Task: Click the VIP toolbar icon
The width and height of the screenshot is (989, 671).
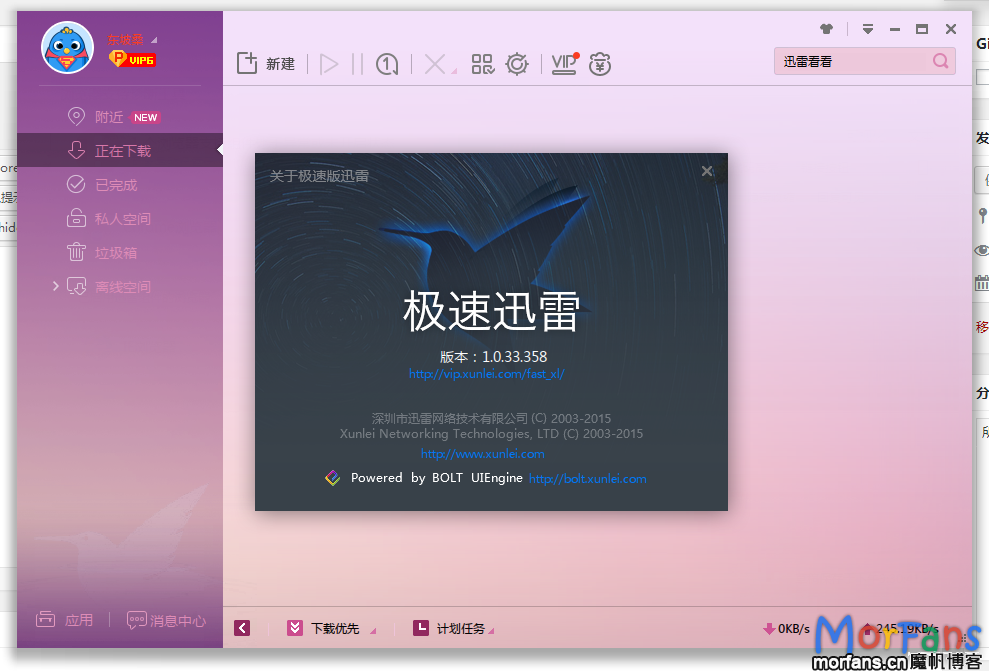Action: pyautogui.click(x=565, y=64)
